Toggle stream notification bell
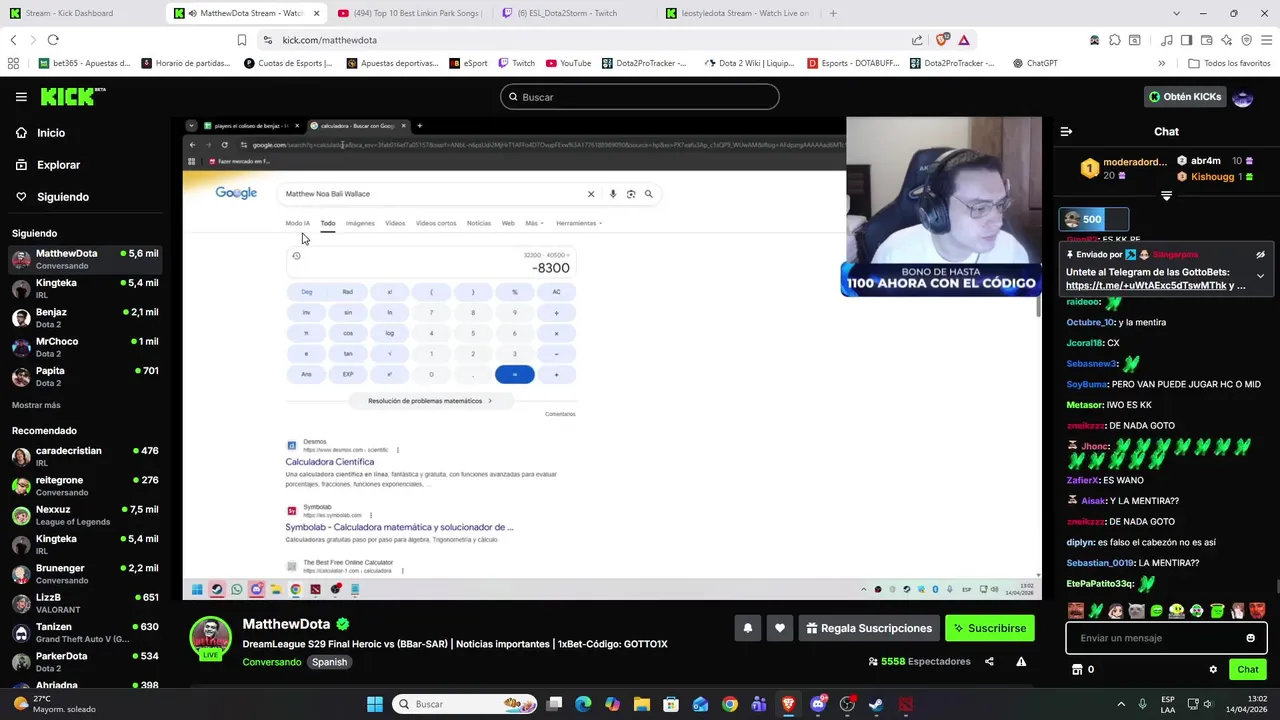Screen dimensions: 1280x720 click(x=747, y=628)
